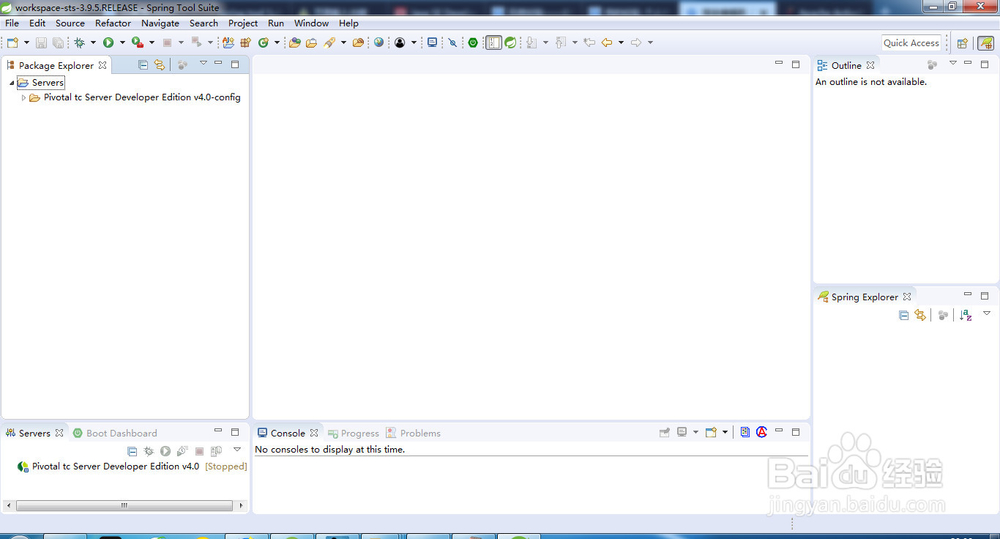The image size is (1000, 539).
Task: Open the File menu
Action: (x=12, y=23)
